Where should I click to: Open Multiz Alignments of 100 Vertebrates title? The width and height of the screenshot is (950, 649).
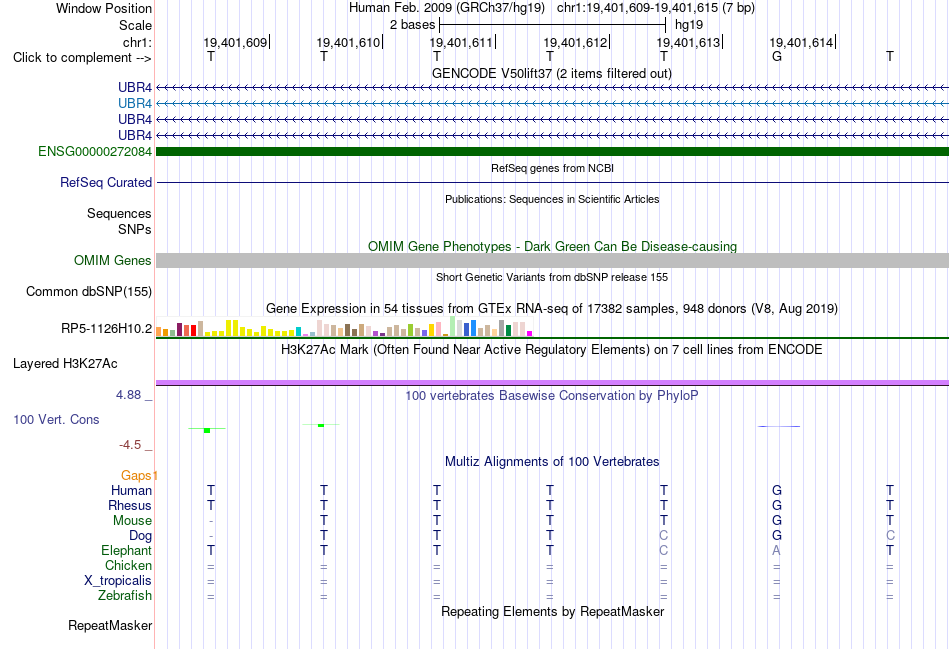[x=552, y=462]
